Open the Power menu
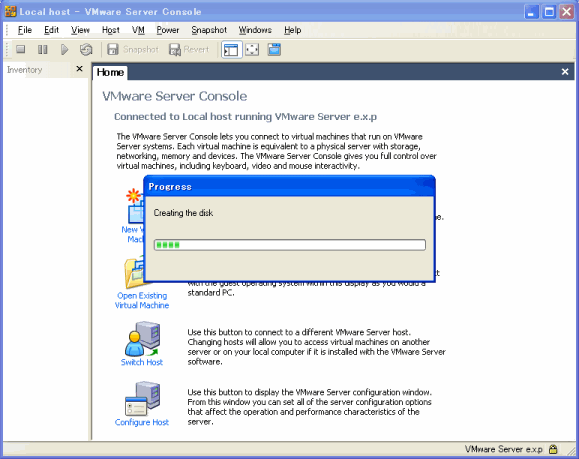 [168, 30]
